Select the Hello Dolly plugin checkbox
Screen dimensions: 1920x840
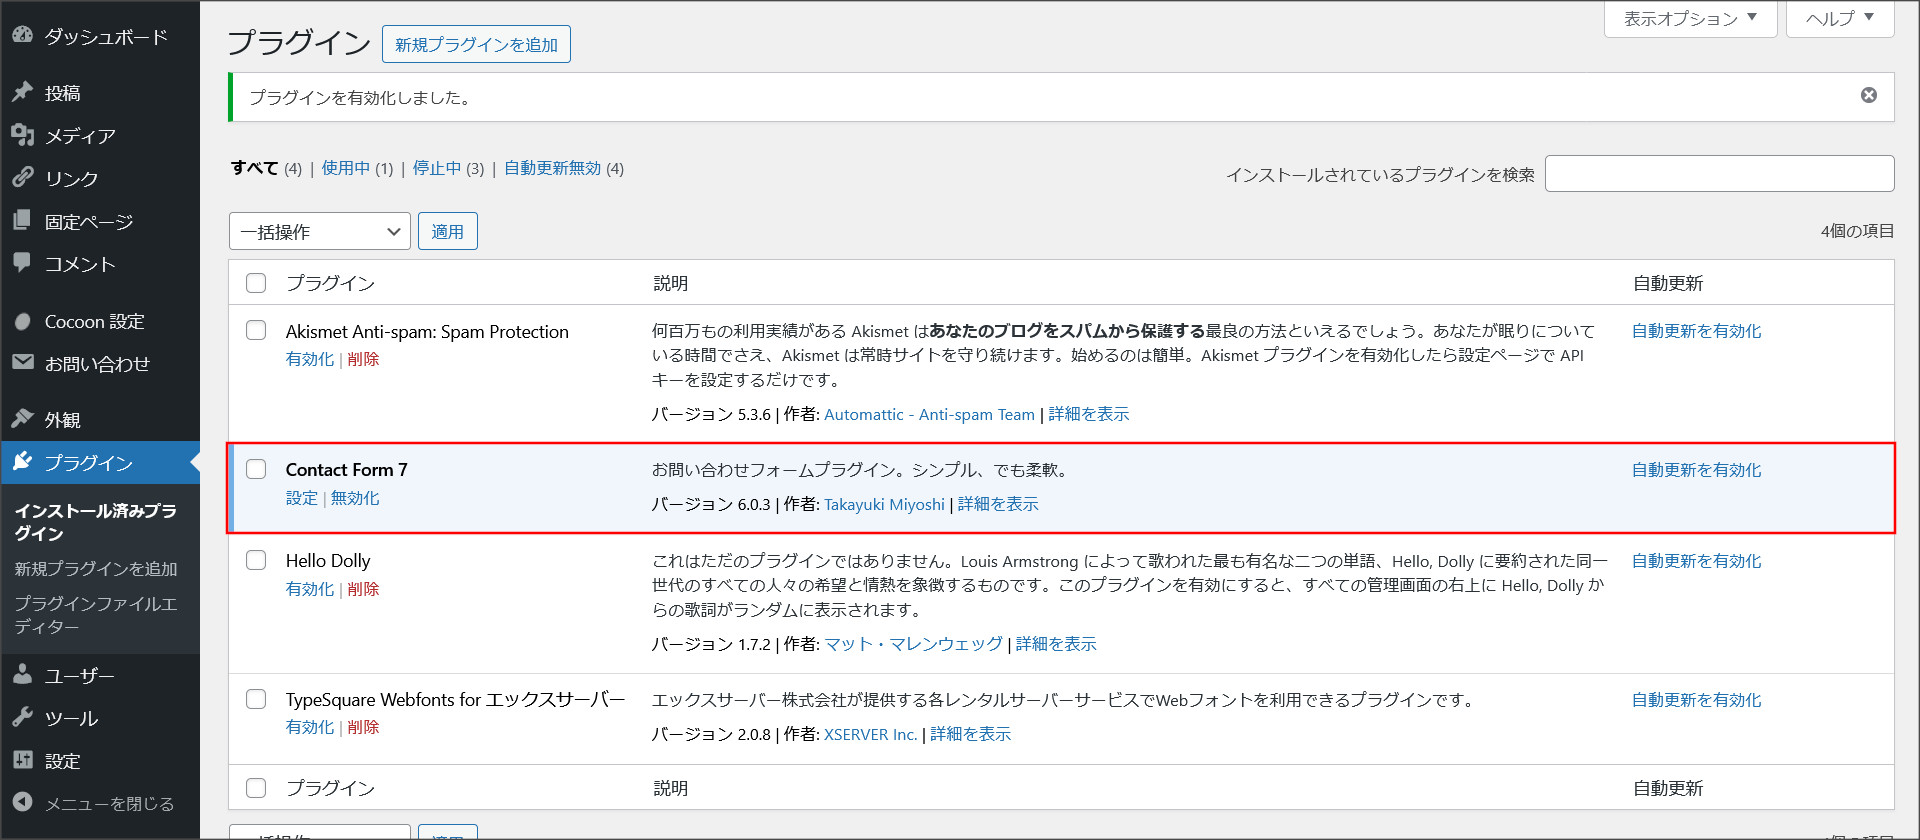pos(256,560)
